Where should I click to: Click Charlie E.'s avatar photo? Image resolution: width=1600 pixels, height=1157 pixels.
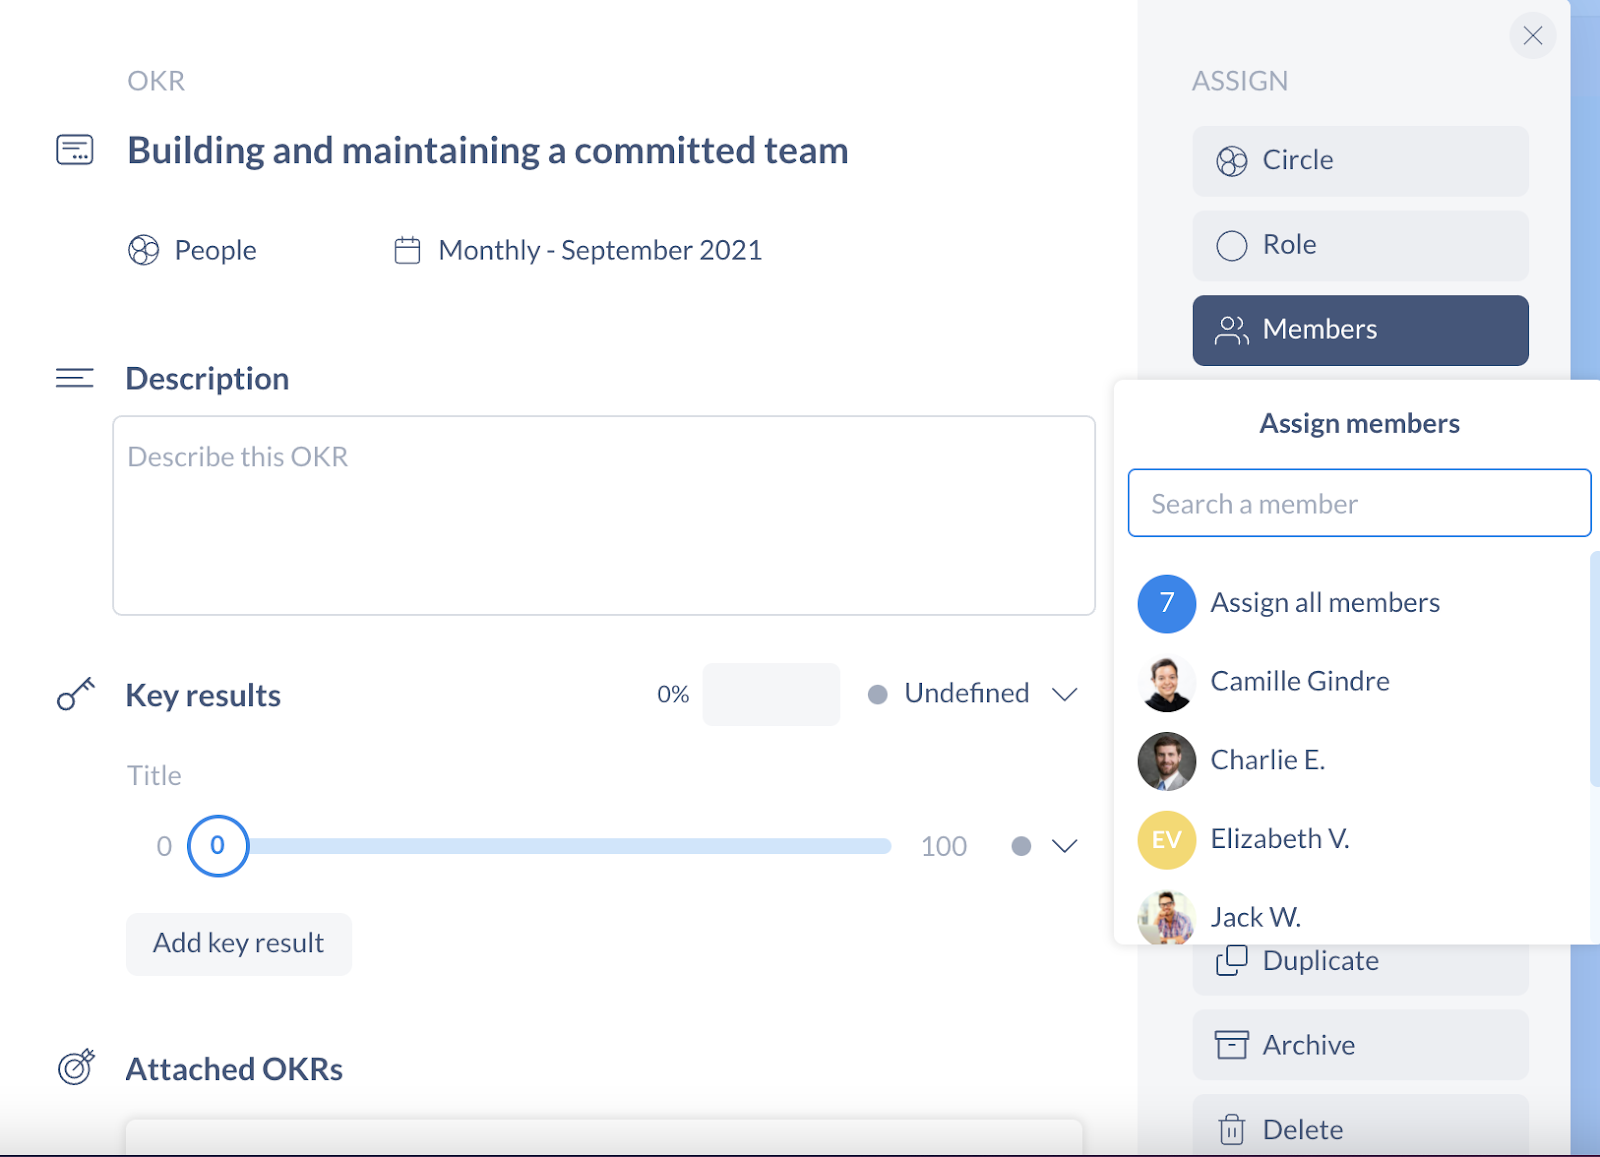tap(1167, 761)
